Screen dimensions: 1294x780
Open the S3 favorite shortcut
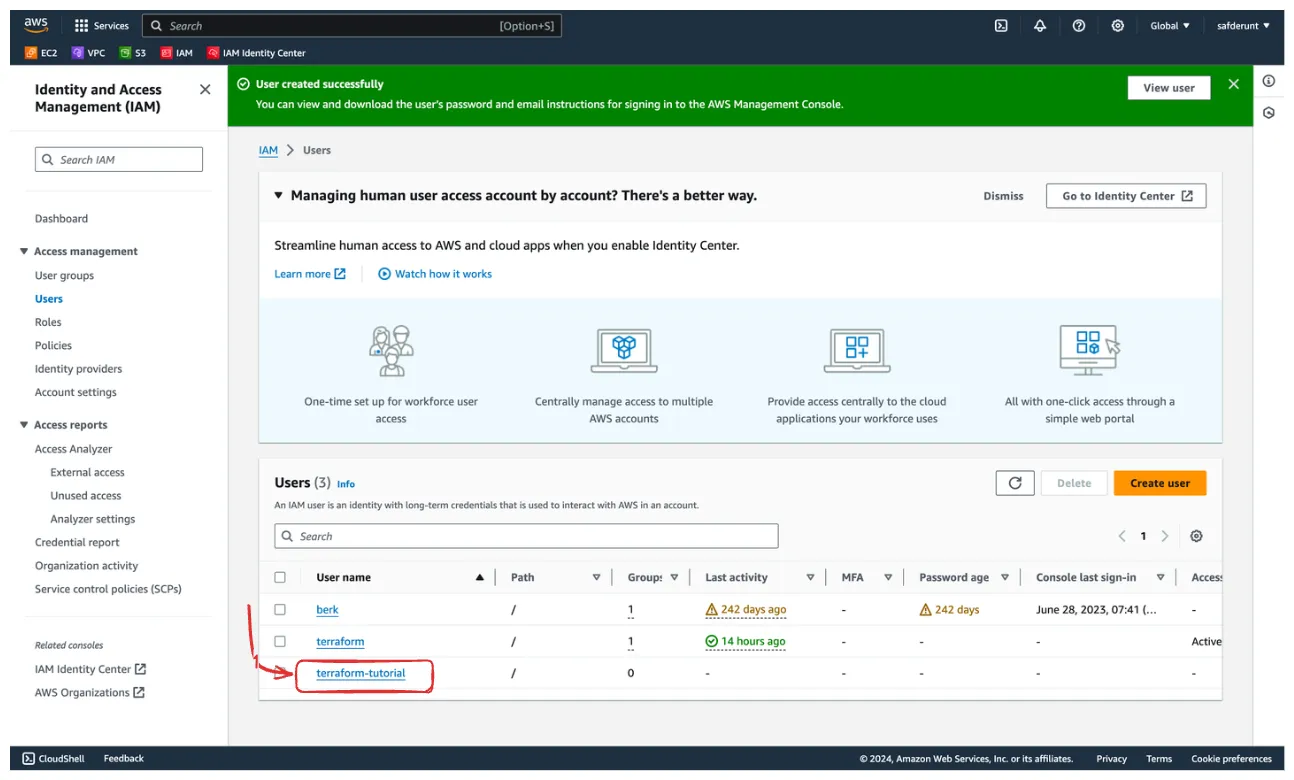pyautogui.click(x=133, y=53)
